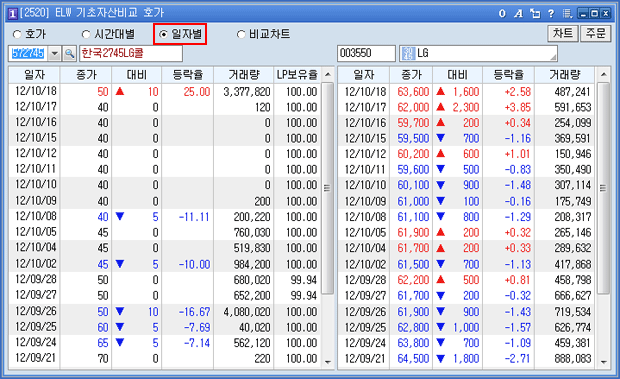
Task: Open the 차트 button
Action: pyautogui.click(x=563, y=33)
